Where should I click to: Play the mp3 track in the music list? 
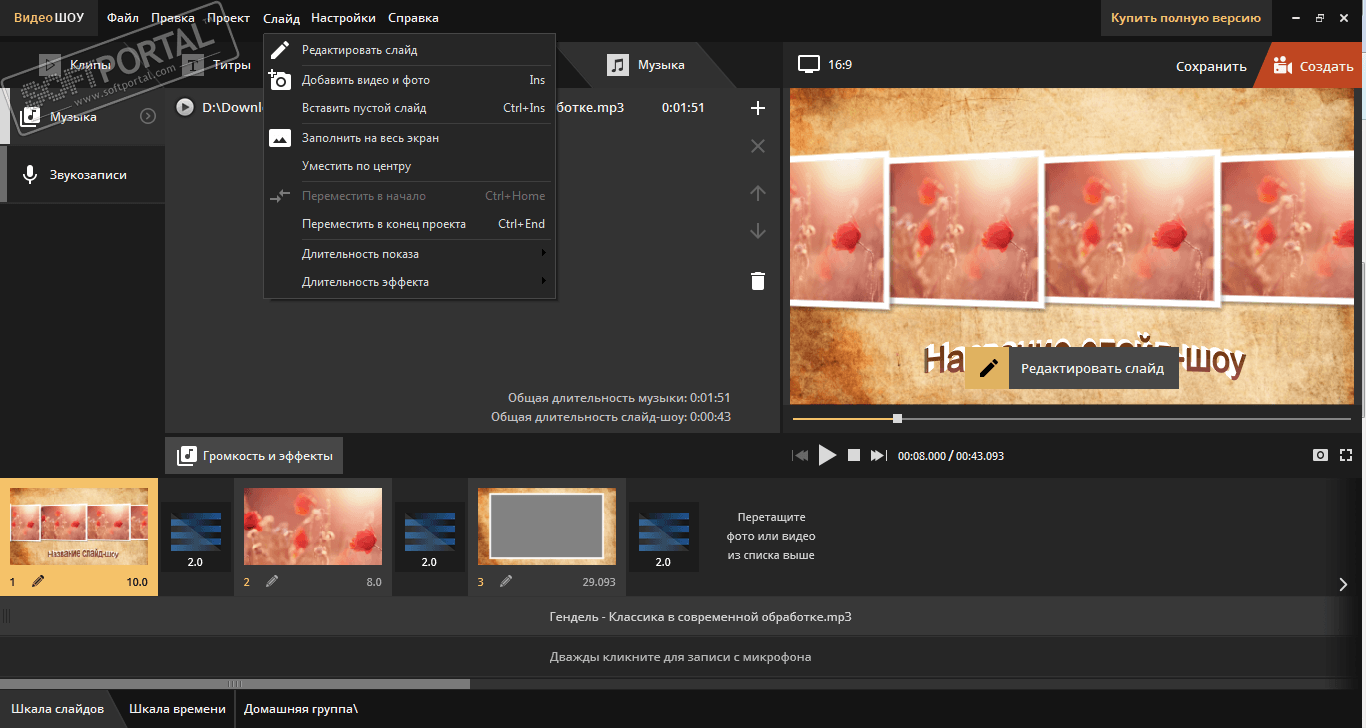tap(185, 107)
